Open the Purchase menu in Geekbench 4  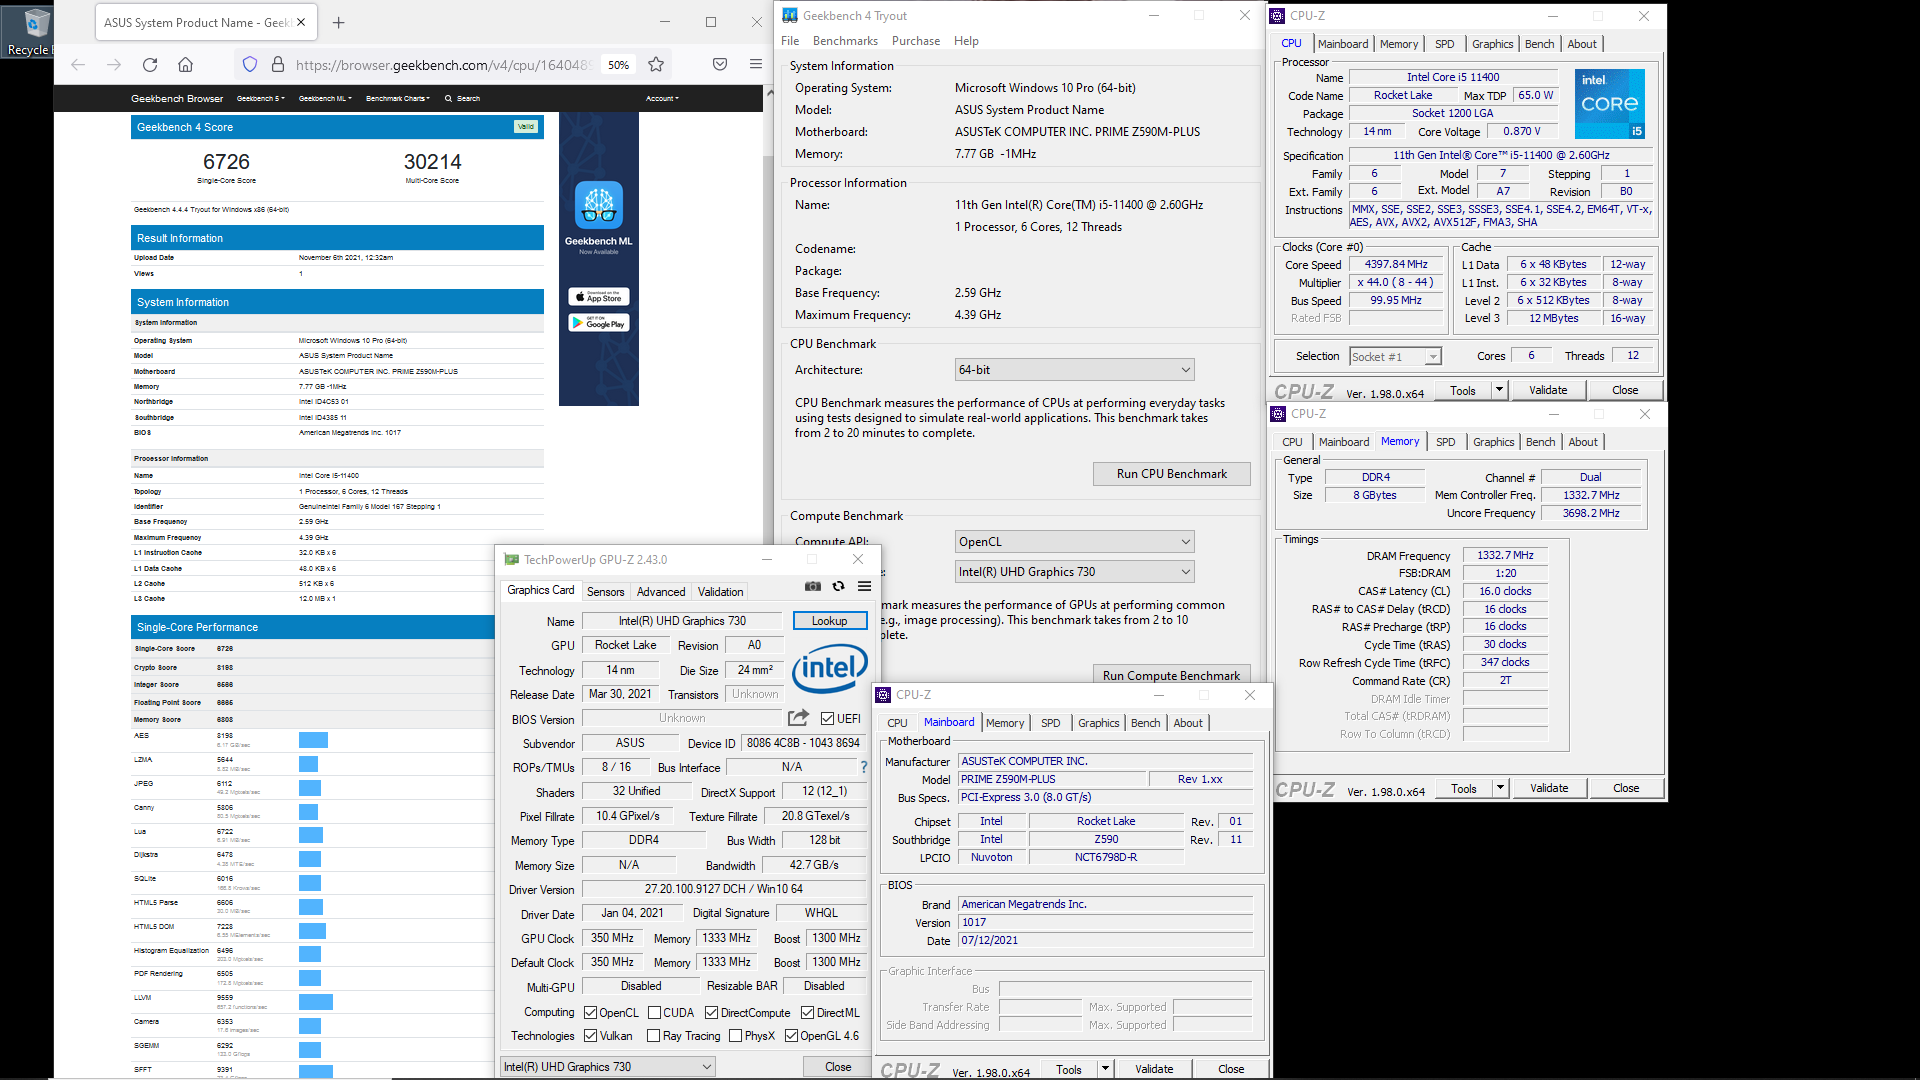point(916,41)
